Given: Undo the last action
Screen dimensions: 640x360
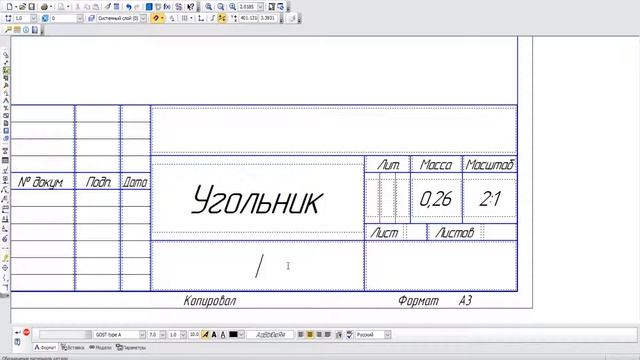Looking at the screenshot, I should click(129, 7).
